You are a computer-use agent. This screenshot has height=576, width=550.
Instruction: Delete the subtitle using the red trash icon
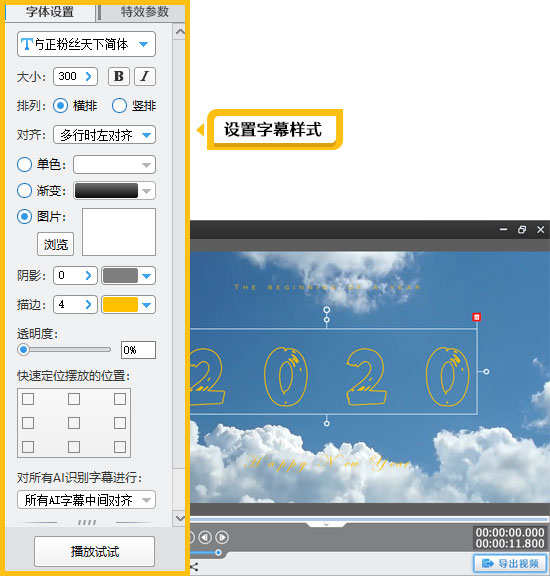(x=477, y=317)
